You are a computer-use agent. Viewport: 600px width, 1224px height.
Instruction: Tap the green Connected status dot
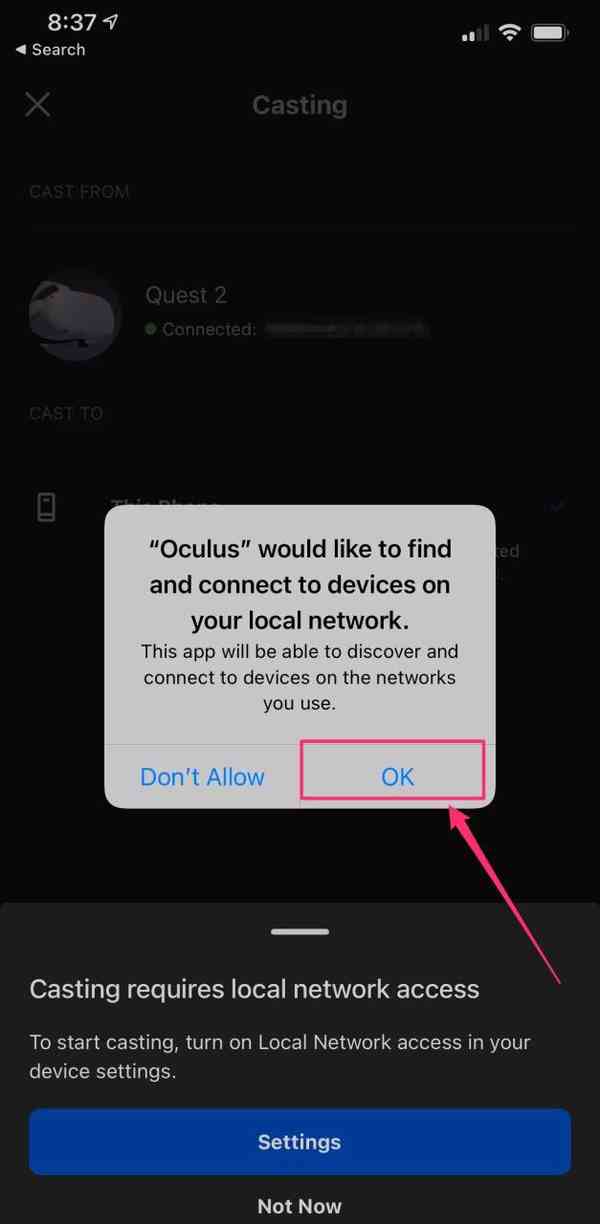tap(151, 328)
